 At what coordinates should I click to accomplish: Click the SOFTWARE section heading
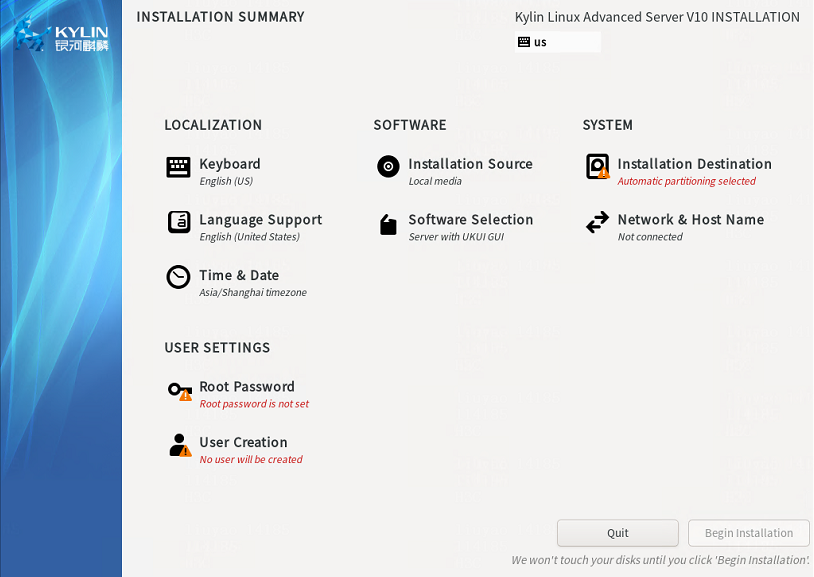[410, 125]
